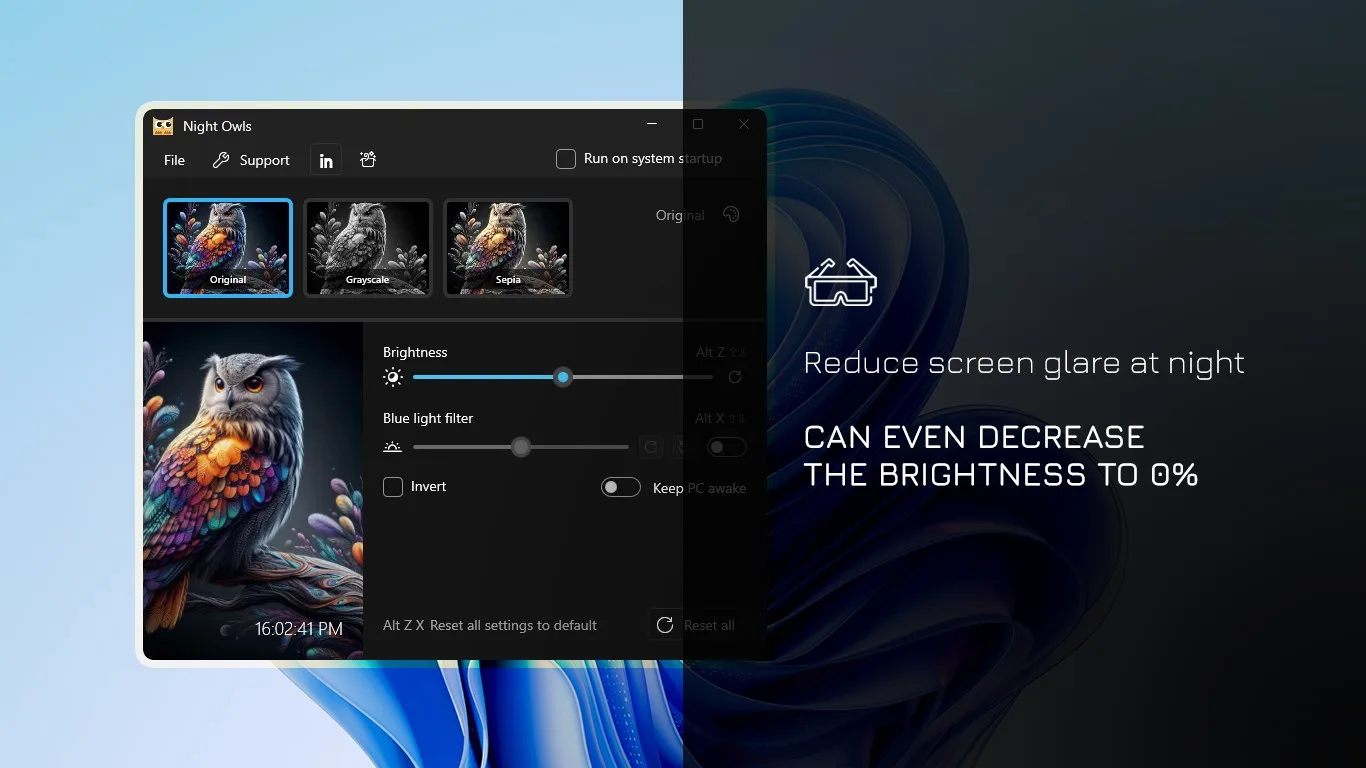This screenshot has height=768, width=1366.
Task: Select the Sepia filter thumbnail
Action: click(x=508, y=248)
